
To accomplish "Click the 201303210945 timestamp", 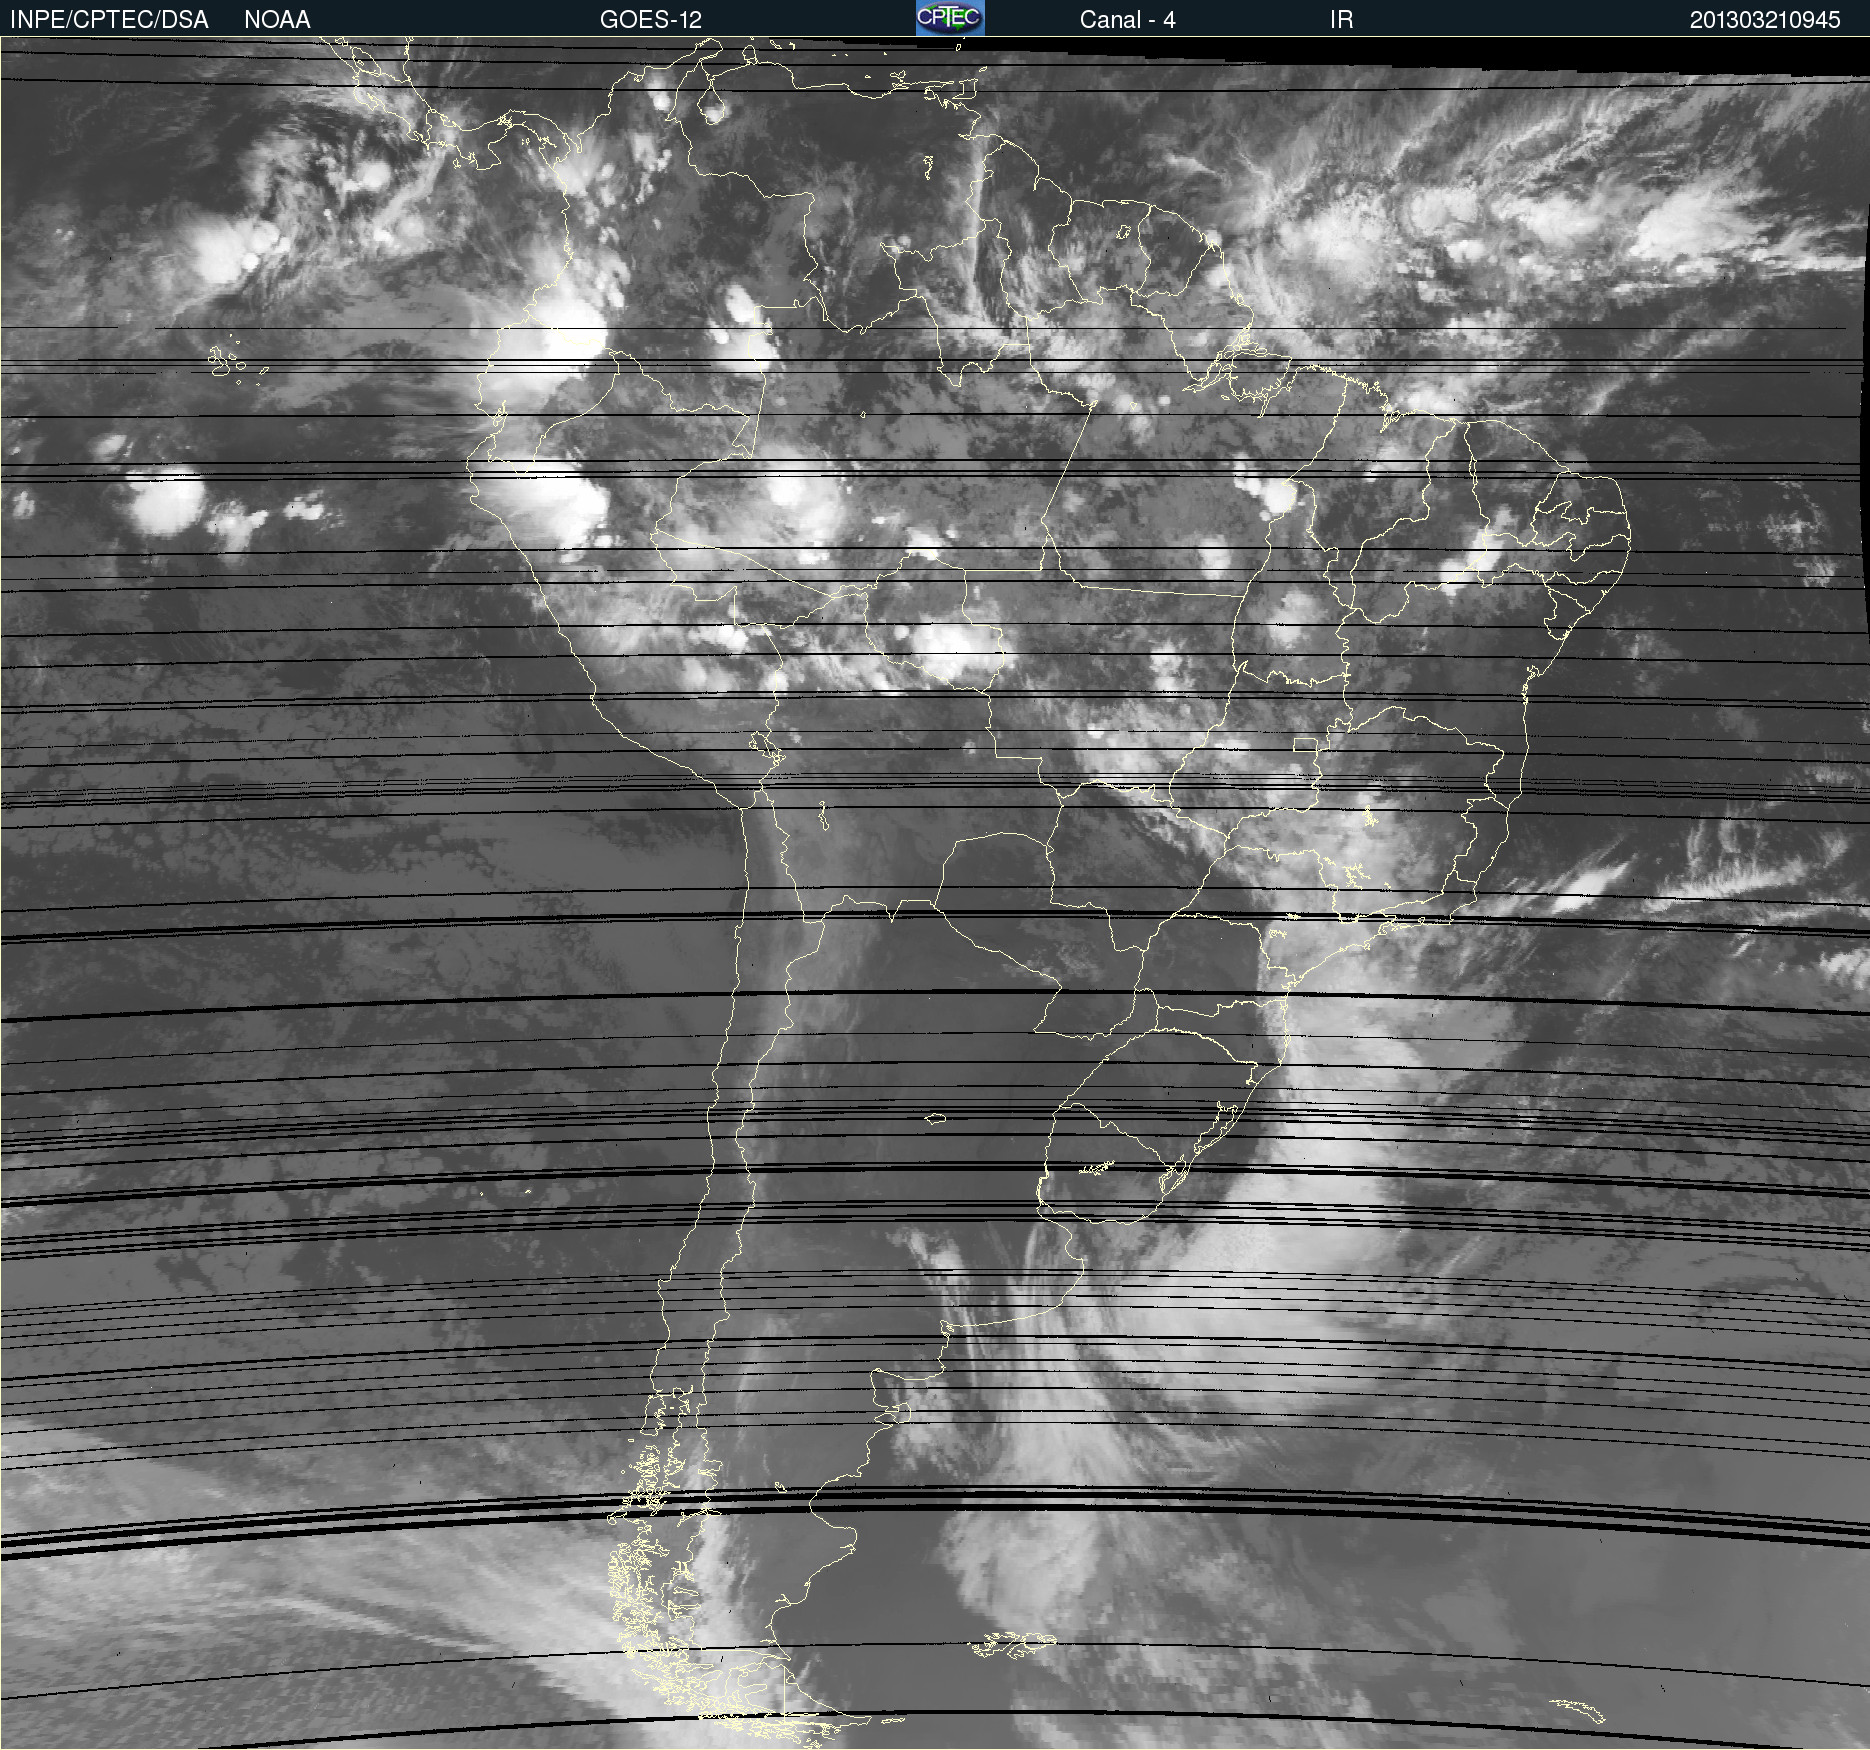I will pos(1764,20).
